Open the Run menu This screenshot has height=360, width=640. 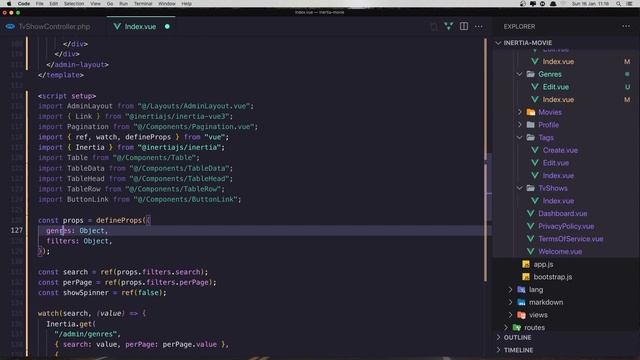click(123, 4)
